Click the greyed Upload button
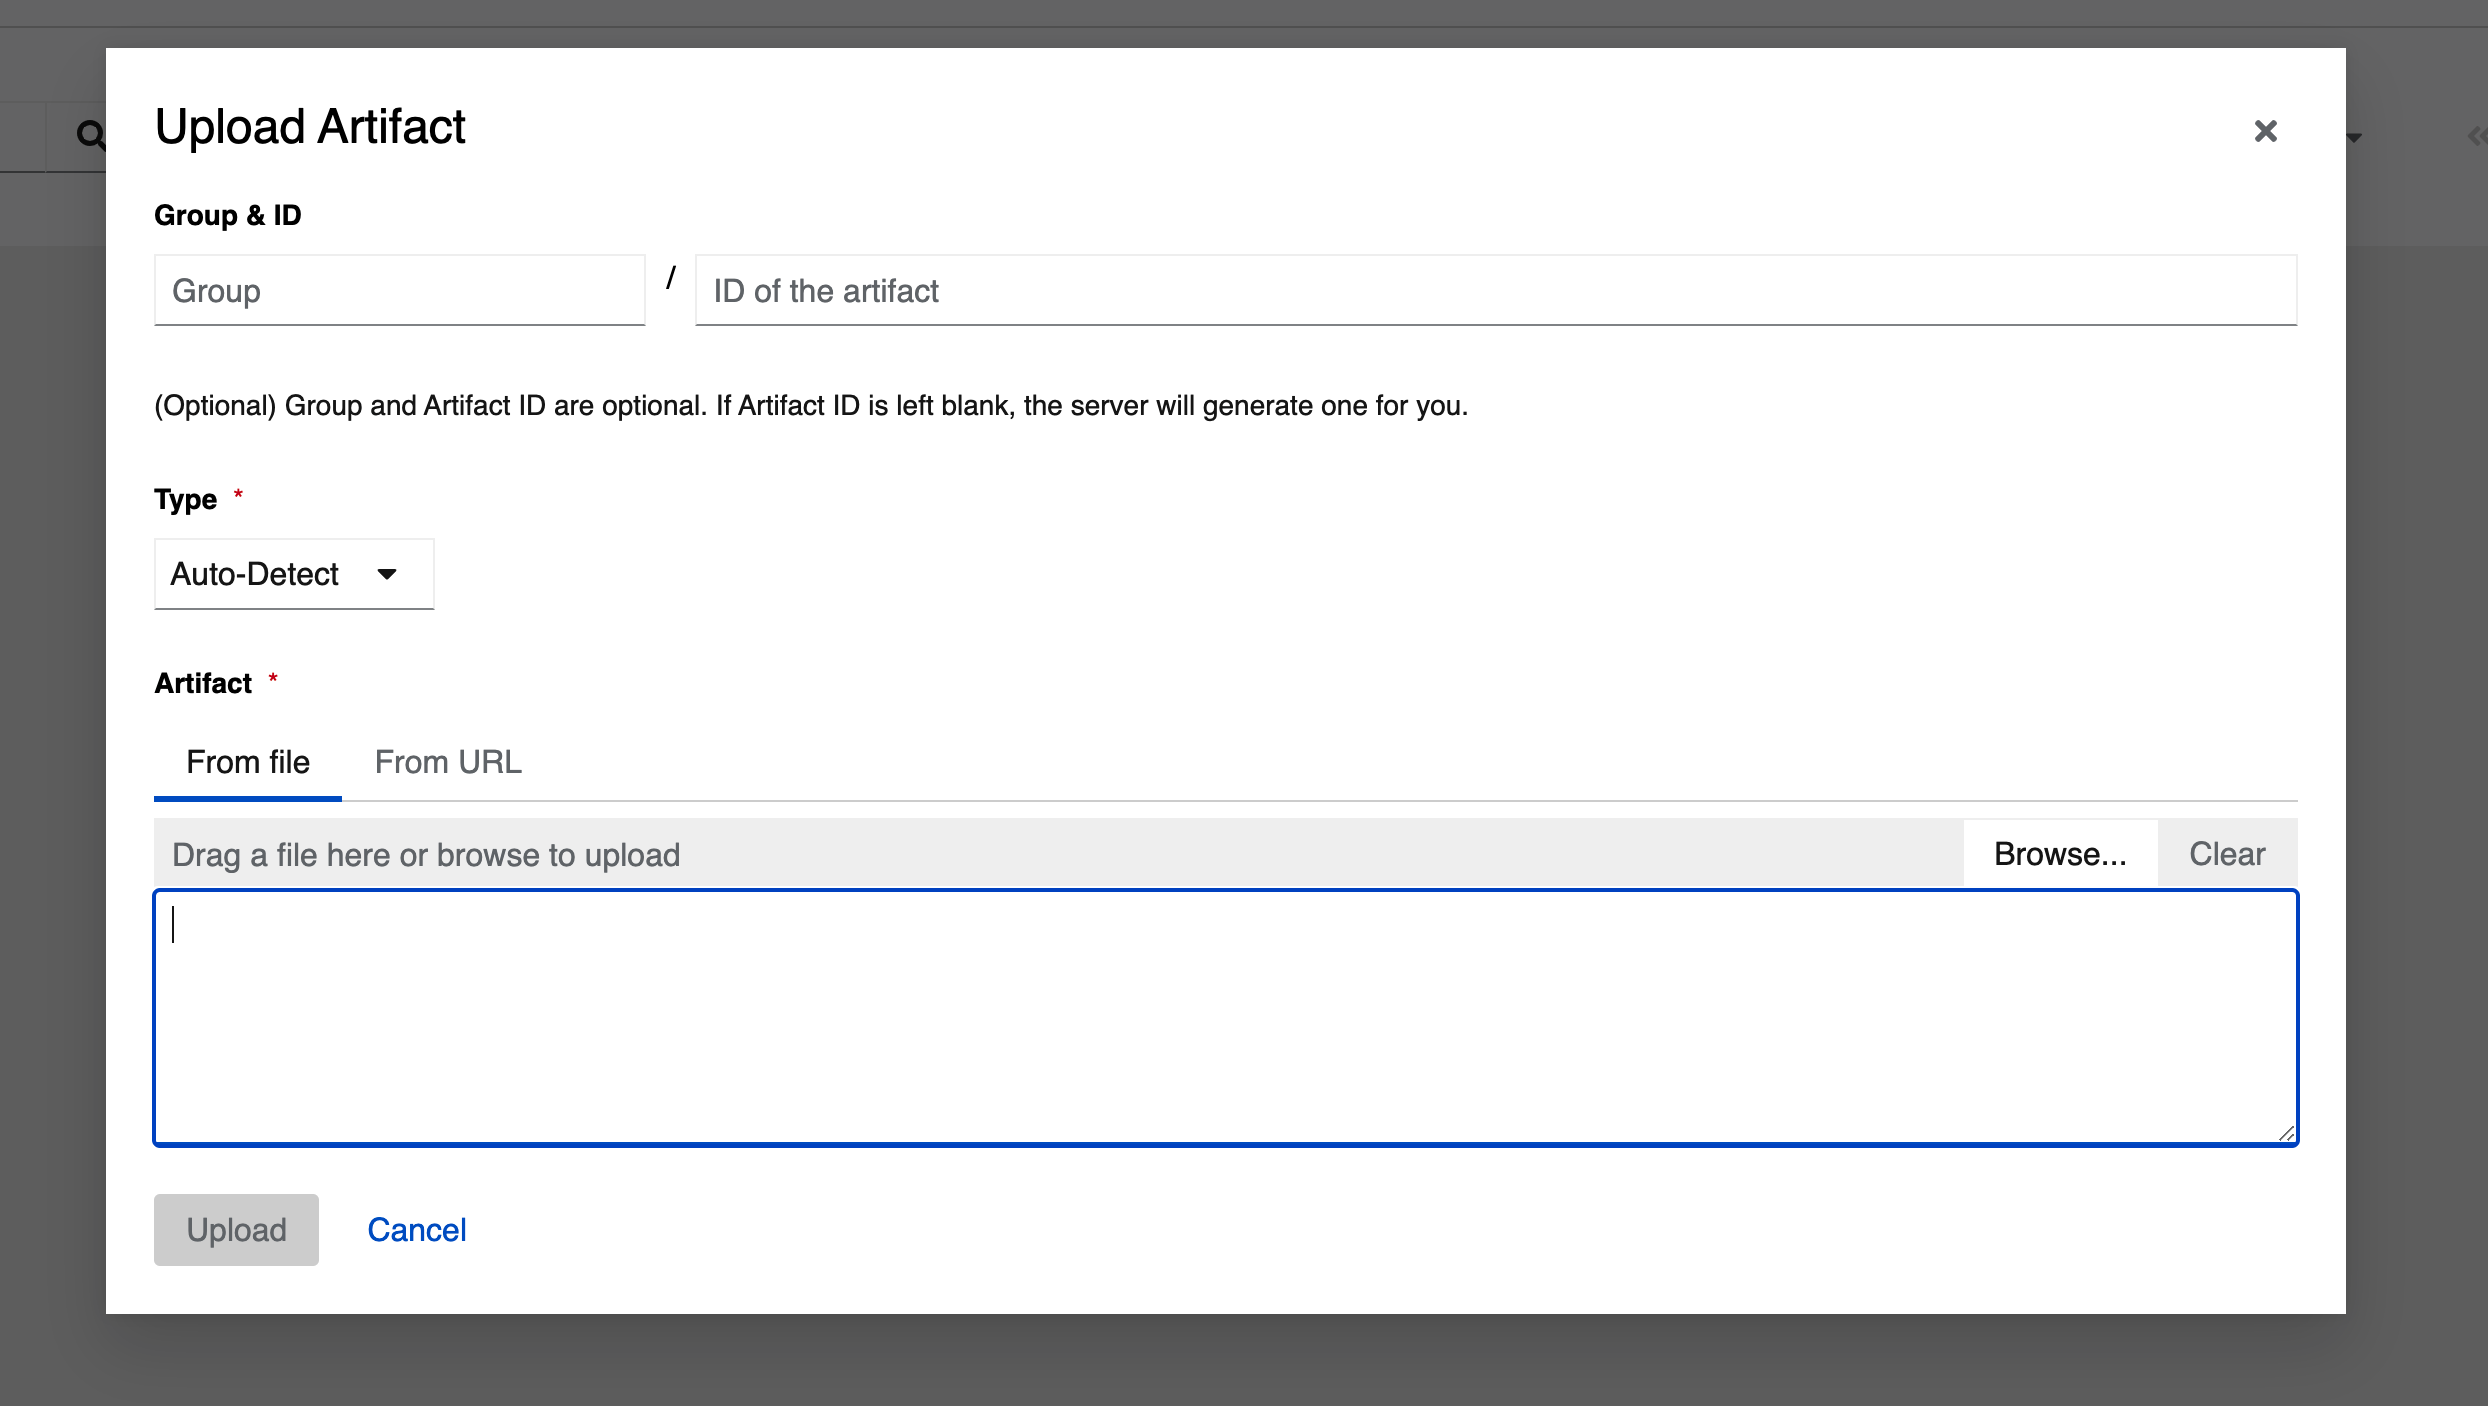The width and height of the screenshot is (2488, 1406). (x=236, y=1230)
